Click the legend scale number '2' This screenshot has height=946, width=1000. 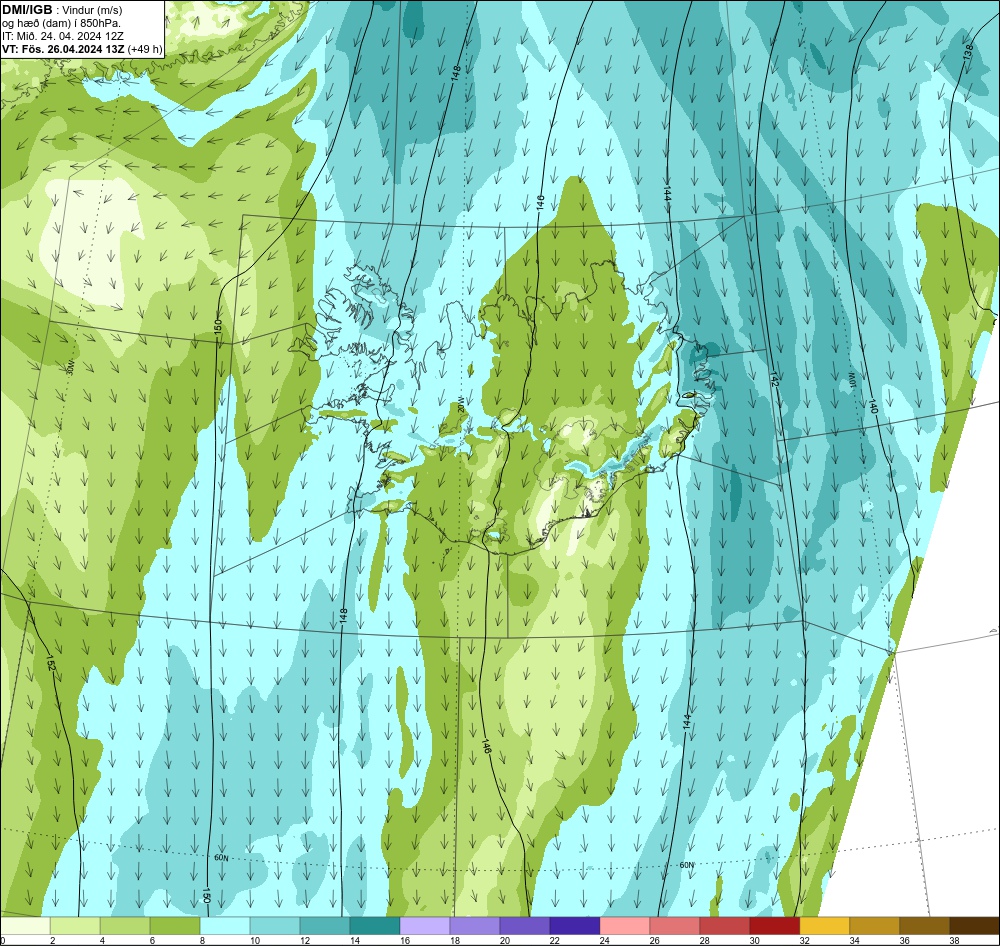click(x=52, y=940)
